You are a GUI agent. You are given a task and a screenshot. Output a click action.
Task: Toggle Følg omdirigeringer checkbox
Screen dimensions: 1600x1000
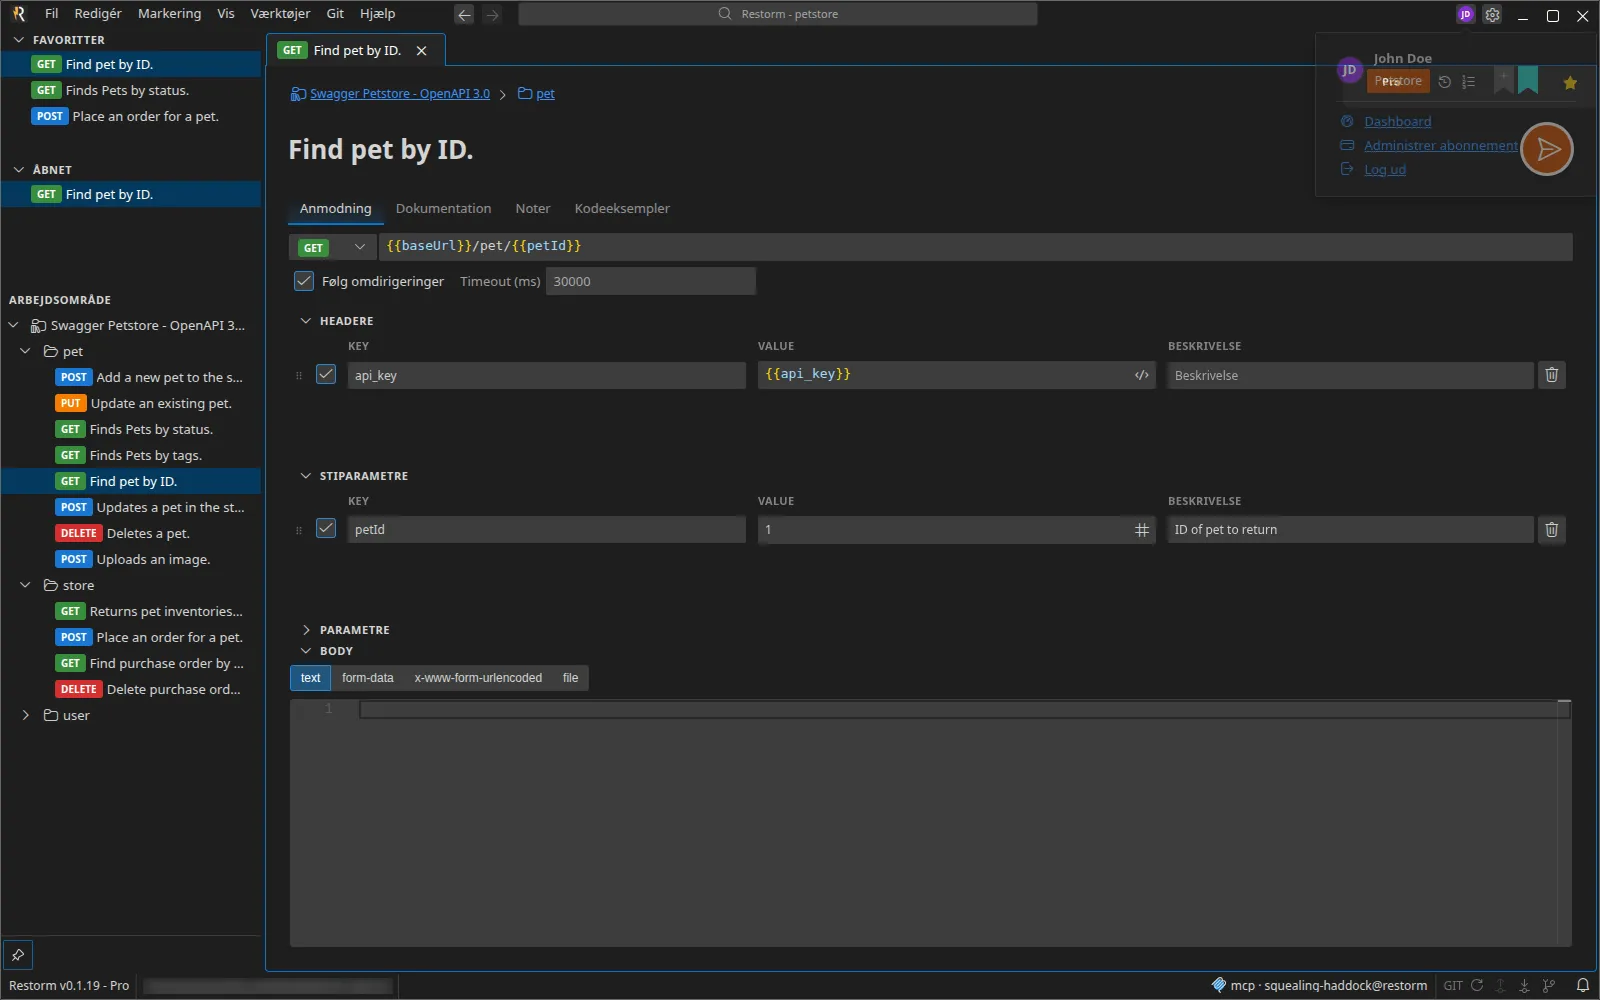pos(304,281)
